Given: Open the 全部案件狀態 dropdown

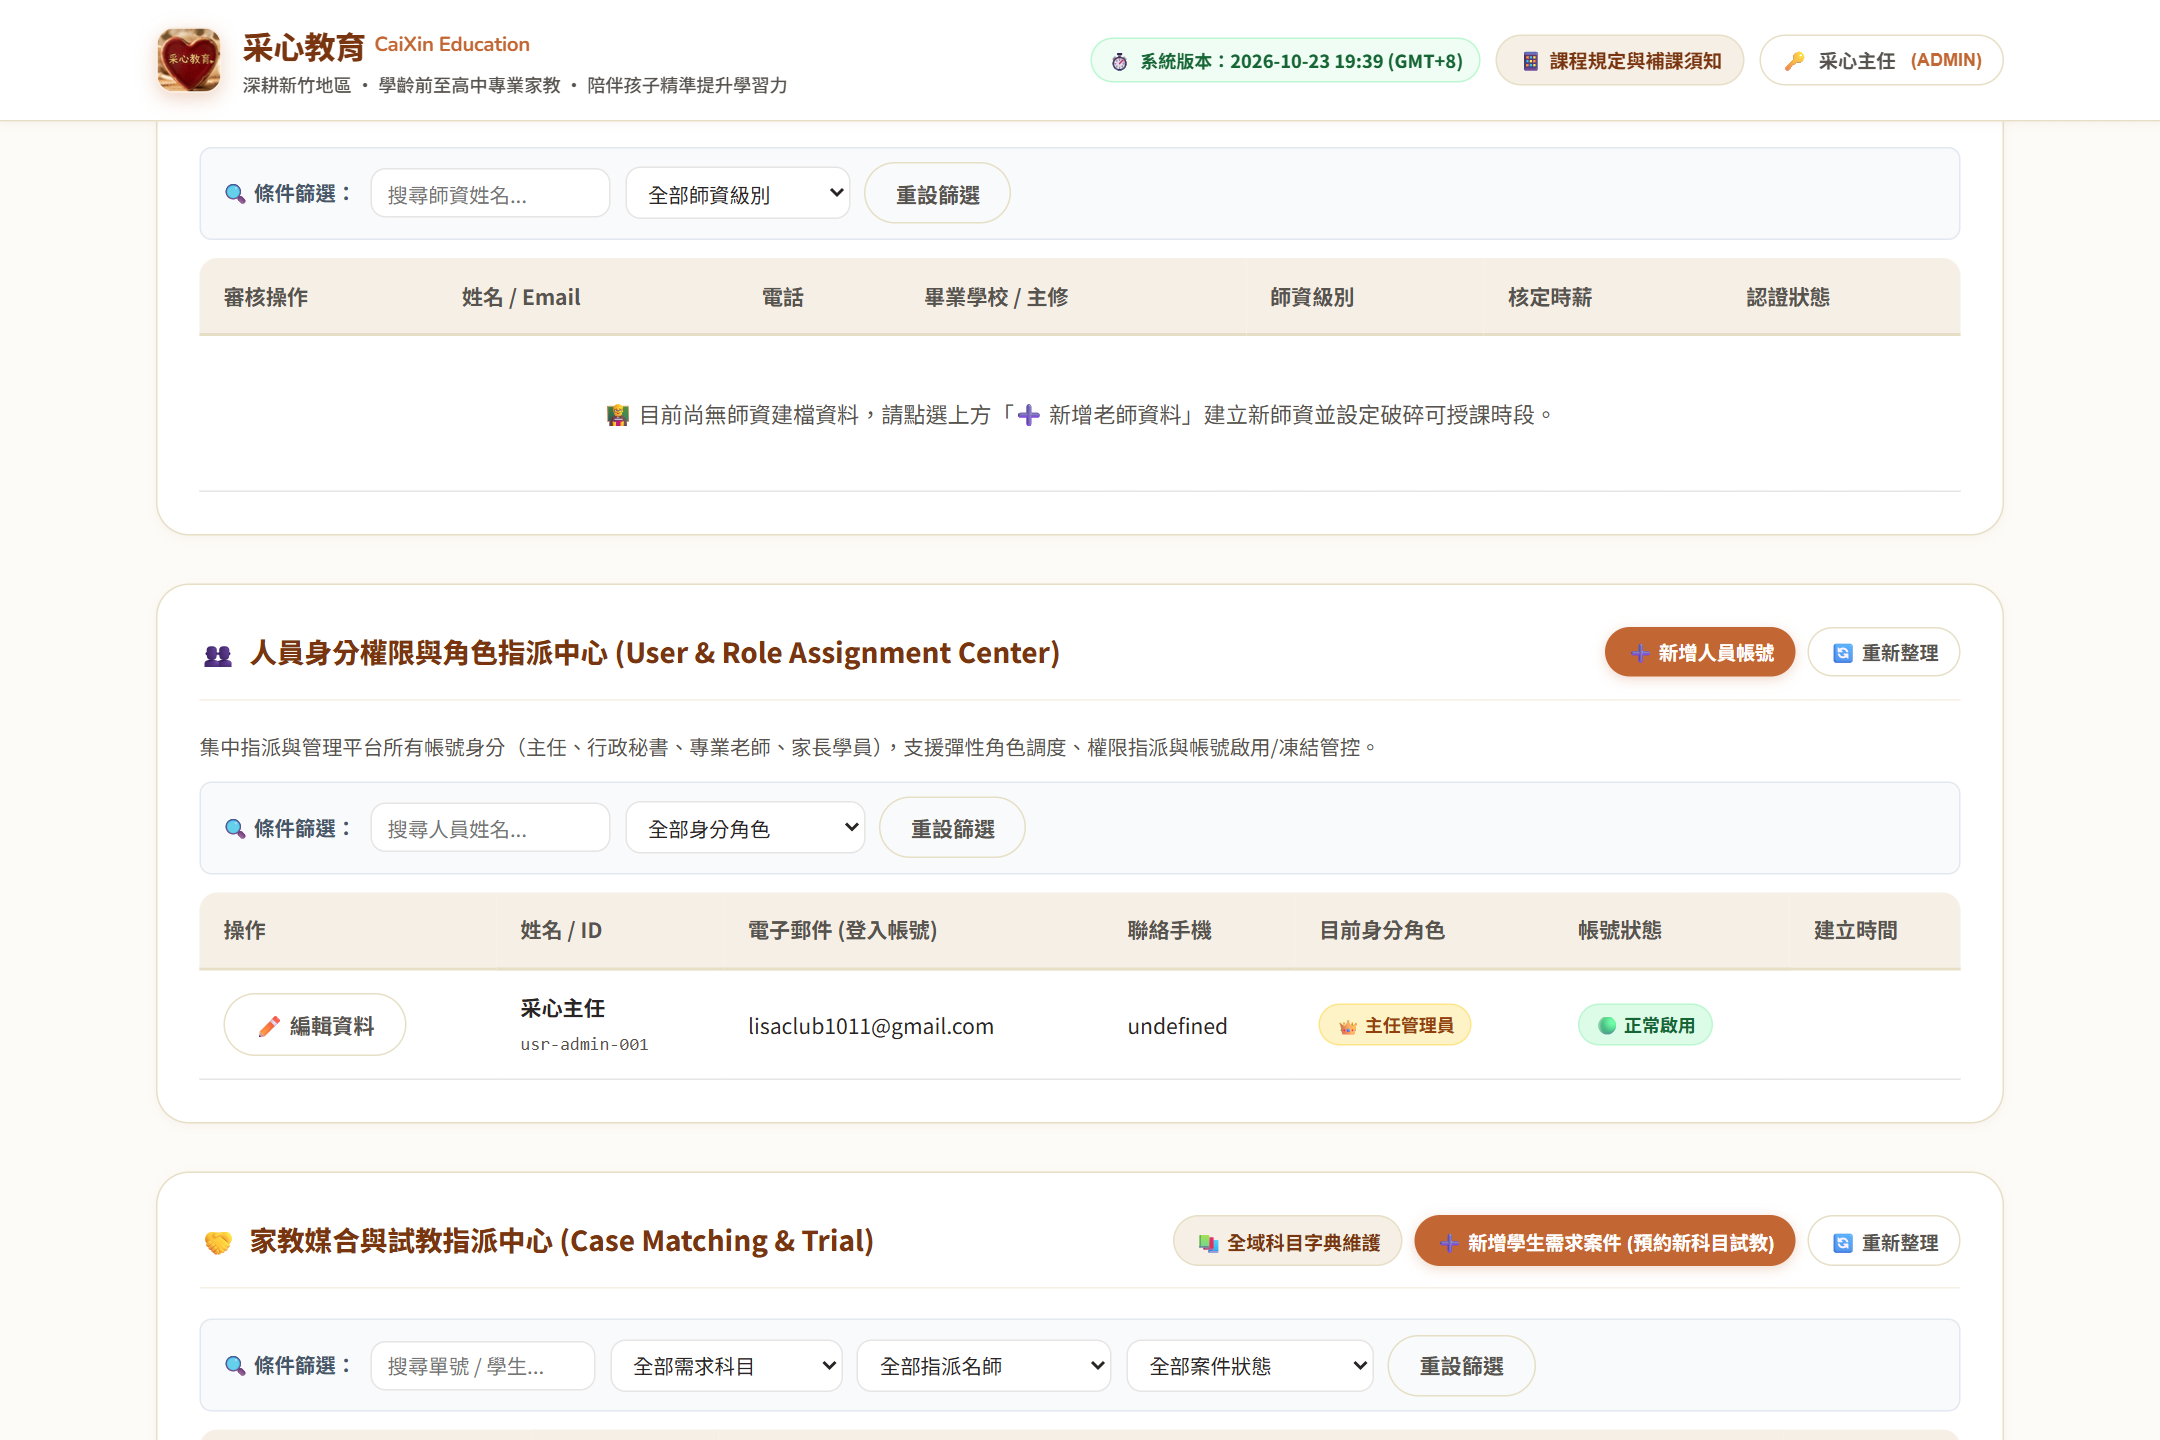Looking at the screenshot, I should pos(1250,1366).
